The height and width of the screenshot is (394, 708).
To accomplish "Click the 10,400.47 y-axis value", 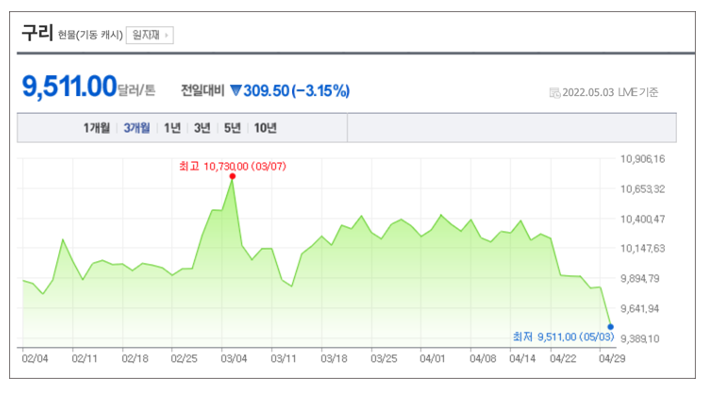I will [x=643, y=219].
